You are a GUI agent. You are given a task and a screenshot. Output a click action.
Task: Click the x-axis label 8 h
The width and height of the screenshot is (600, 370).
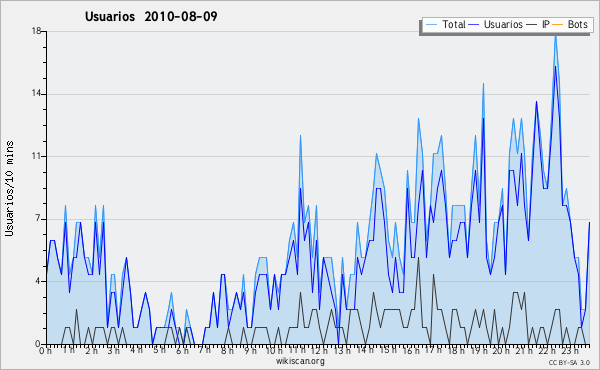coord(227,351)
